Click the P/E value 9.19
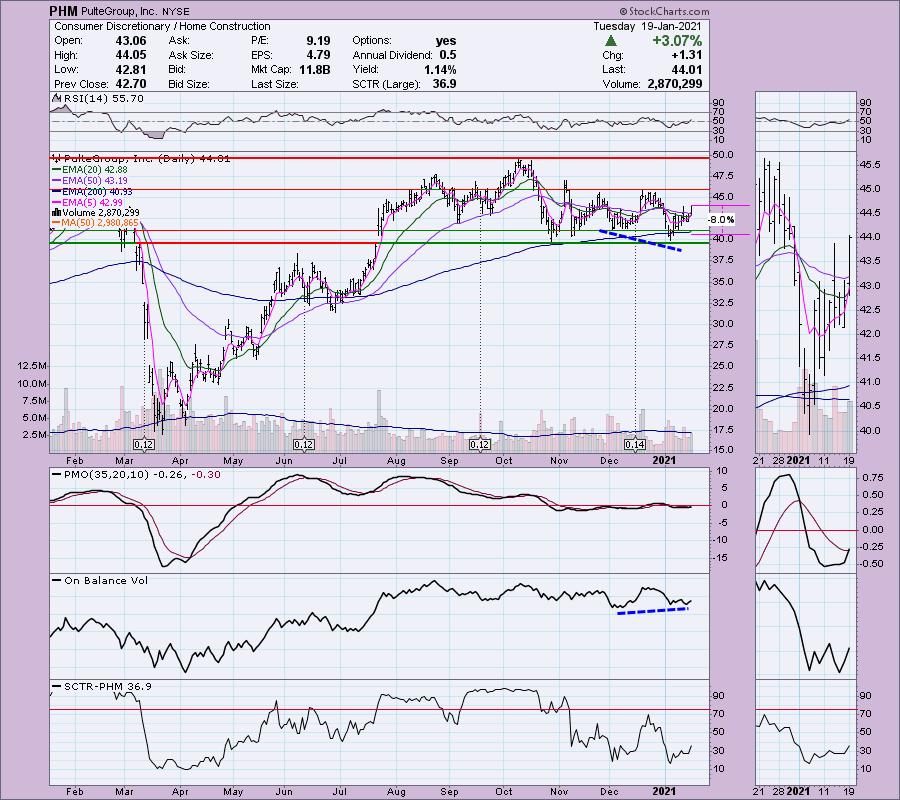The image size is (900, 800). tap(318, 41)
